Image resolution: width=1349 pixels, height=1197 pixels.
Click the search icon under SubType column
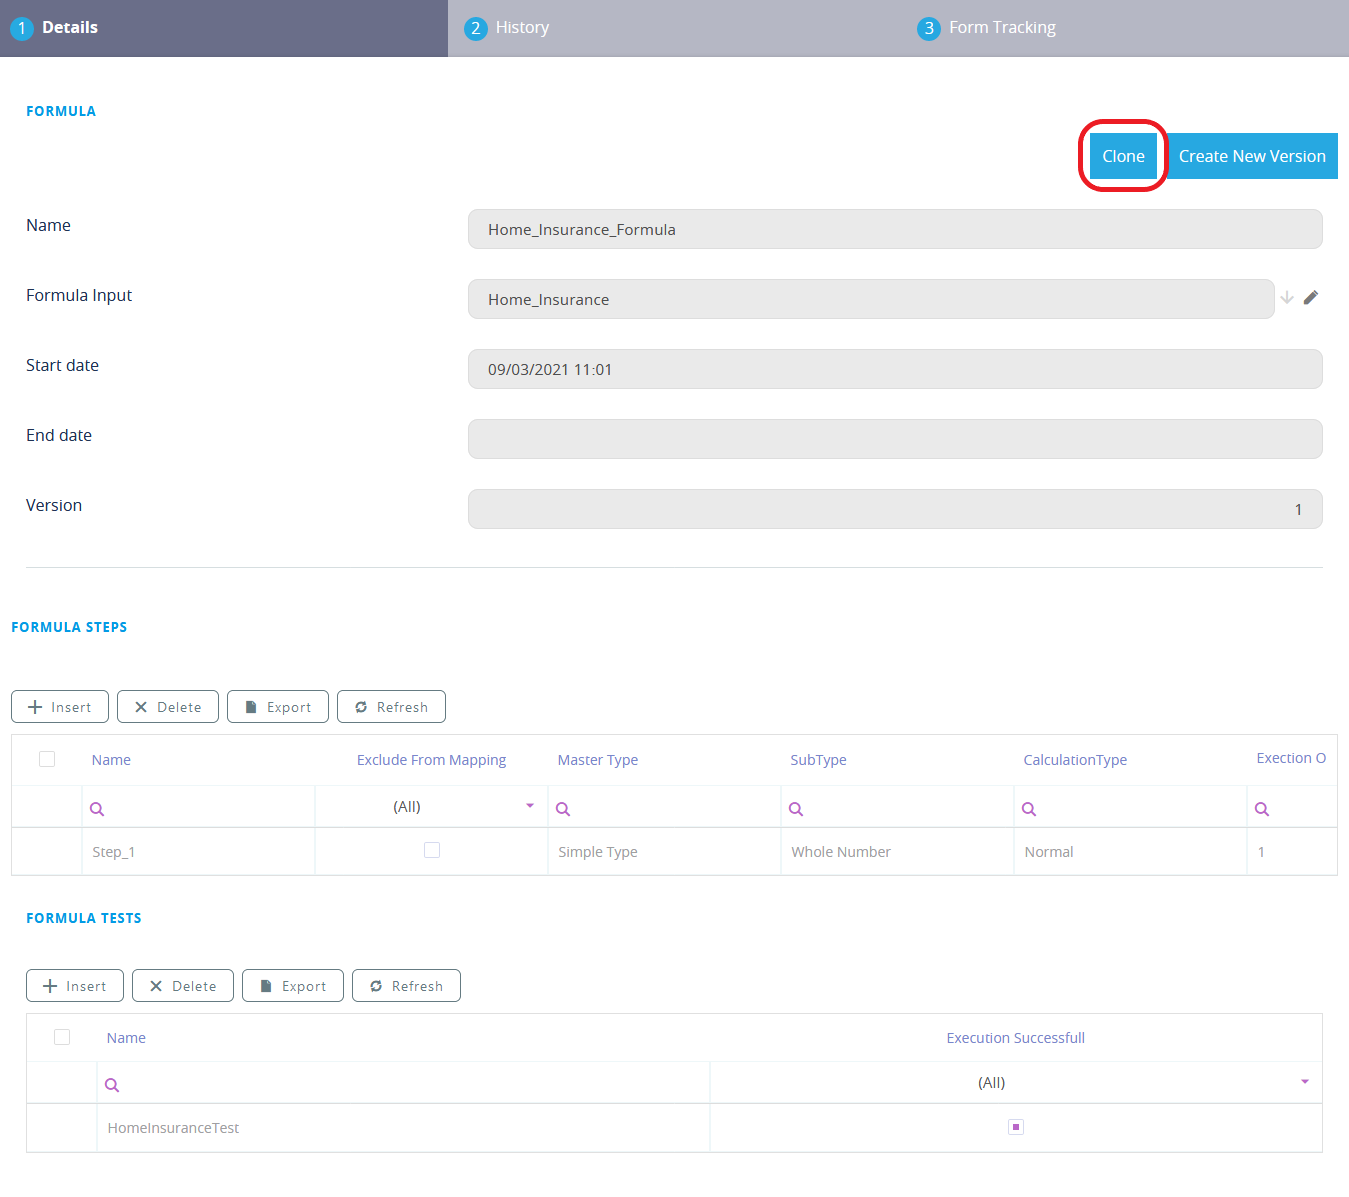pyautogui.click(x=796, y=809)
